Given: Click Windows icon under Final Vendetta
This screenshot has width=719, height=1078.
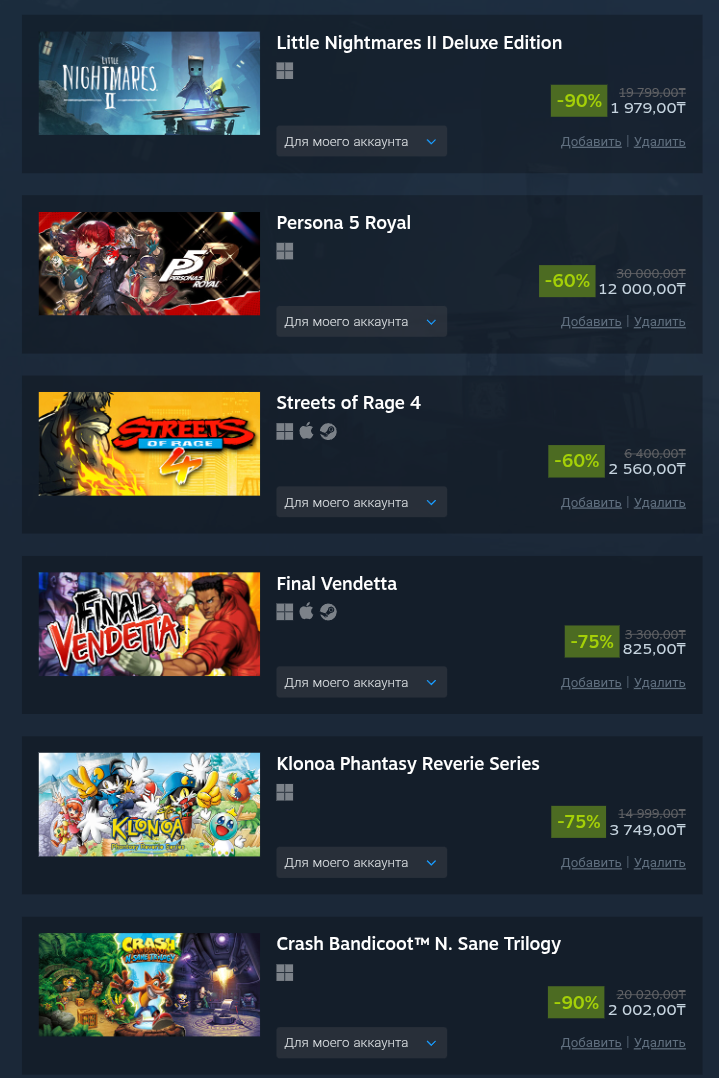Looking at the screenshot, I should click(285, 612).
